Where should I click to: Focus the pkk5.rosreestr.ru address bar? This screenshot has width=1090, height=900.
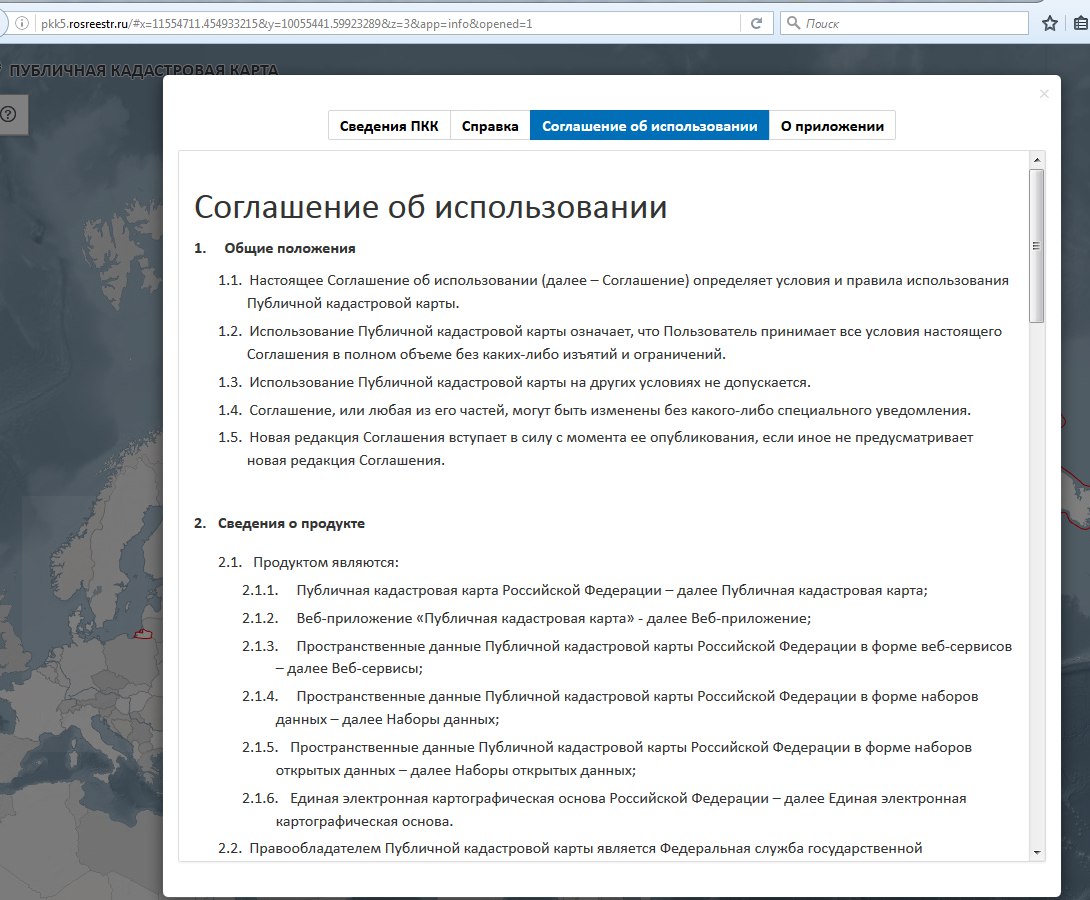tap(386, 24)
